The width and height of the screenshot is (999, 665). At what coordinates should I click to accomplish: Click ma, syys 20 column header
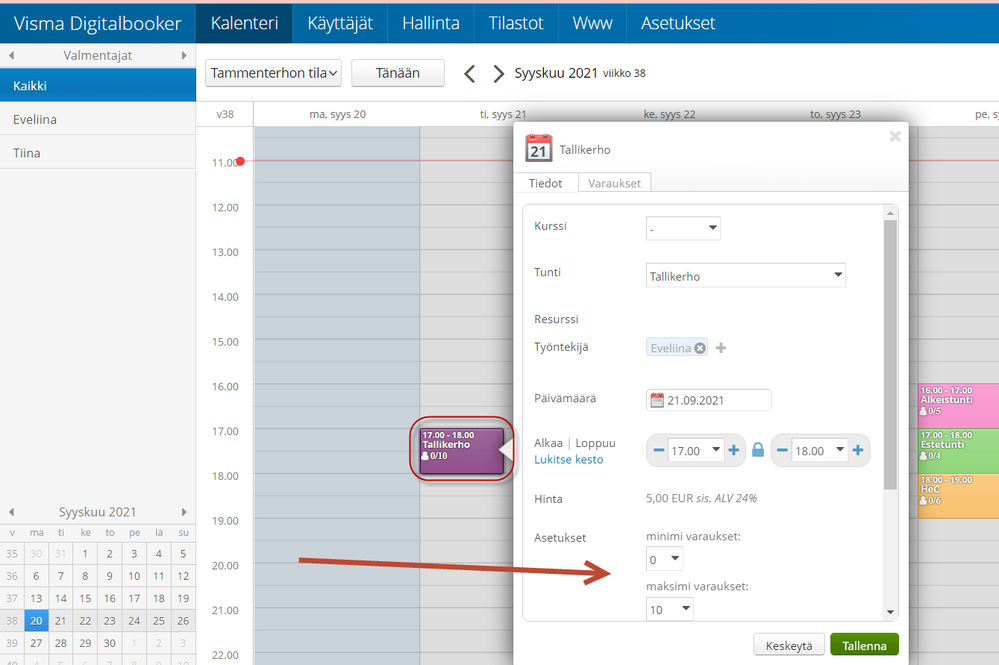[x=337, y=114]
